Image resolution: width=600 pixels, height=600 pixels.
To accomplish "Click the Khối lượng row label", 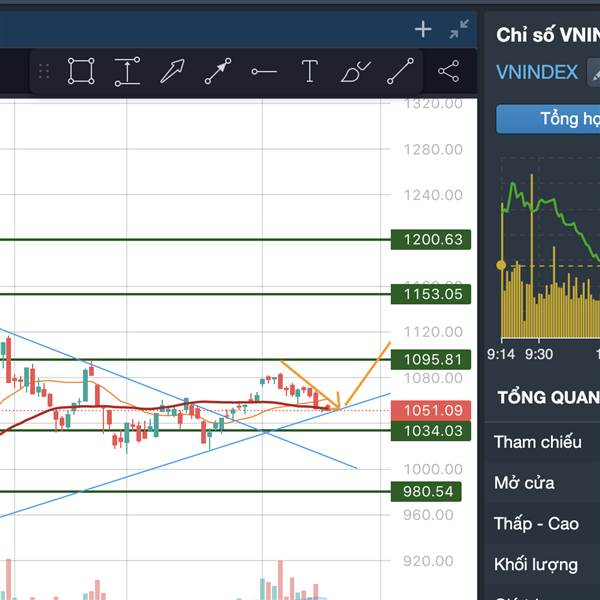I will pos(536,565).
